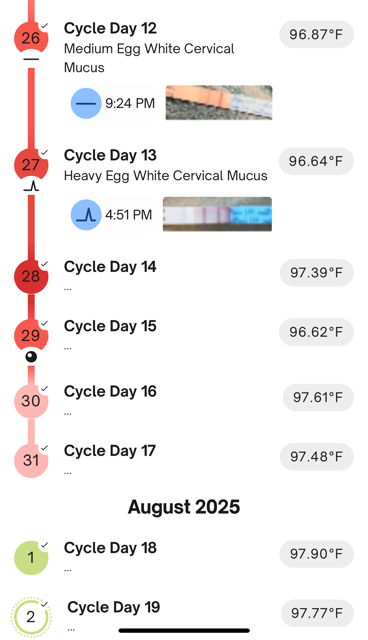View the Cycle Day 12 test strip photo
The image size is (368, 640).
tap(219, 102)
